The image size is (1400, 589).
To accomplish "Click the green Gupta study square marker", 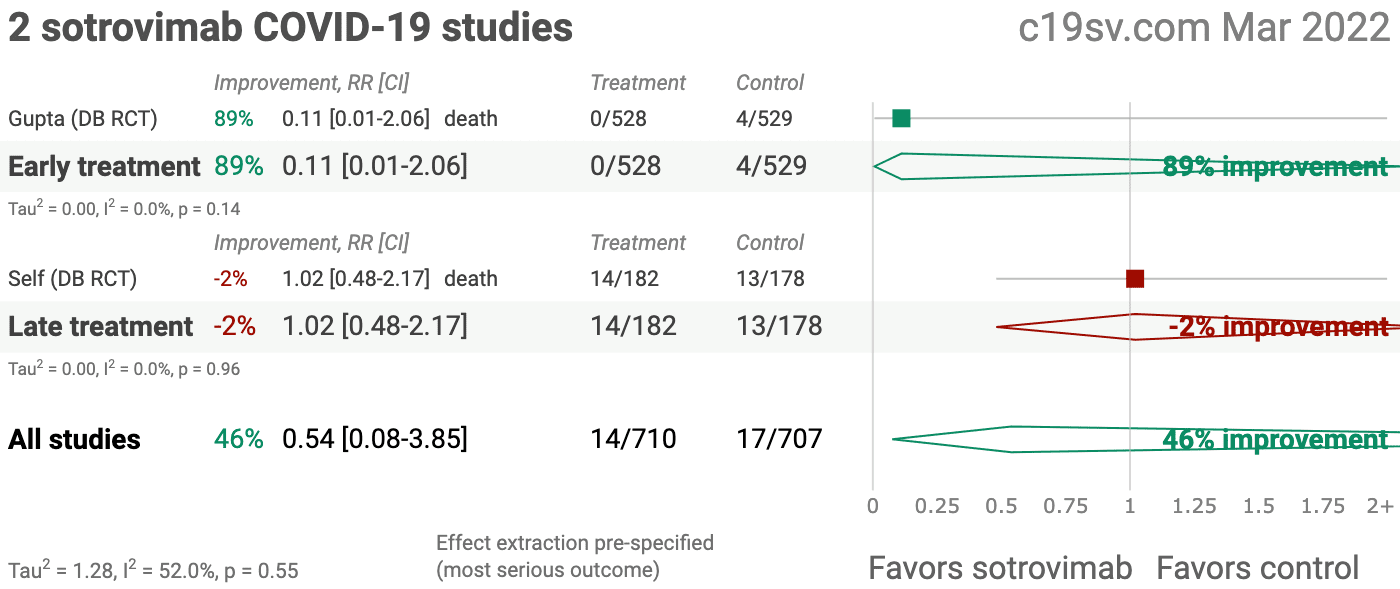I will (x=901, y=119).
